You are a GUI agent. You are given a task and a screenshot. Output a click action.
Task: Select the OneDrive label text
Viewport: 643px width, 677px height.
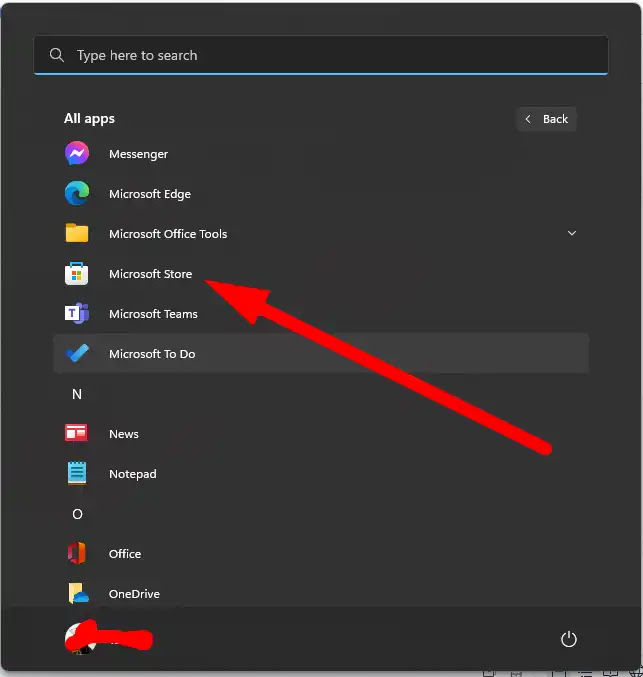tap(134, 594)
